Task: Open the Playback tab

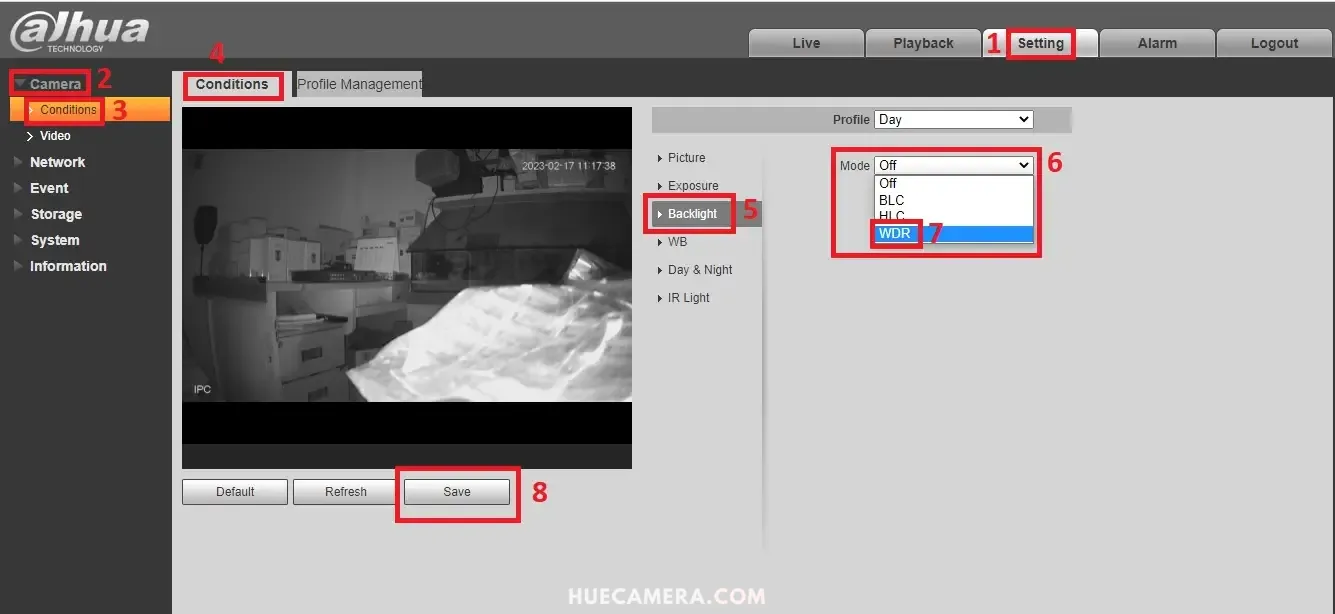Action: point(922,43)
